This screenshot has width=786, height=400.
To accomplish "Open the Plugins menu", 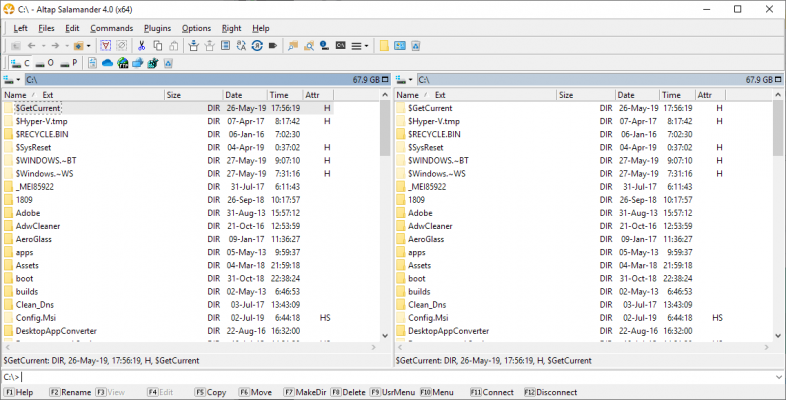I will tap(157, 28).
